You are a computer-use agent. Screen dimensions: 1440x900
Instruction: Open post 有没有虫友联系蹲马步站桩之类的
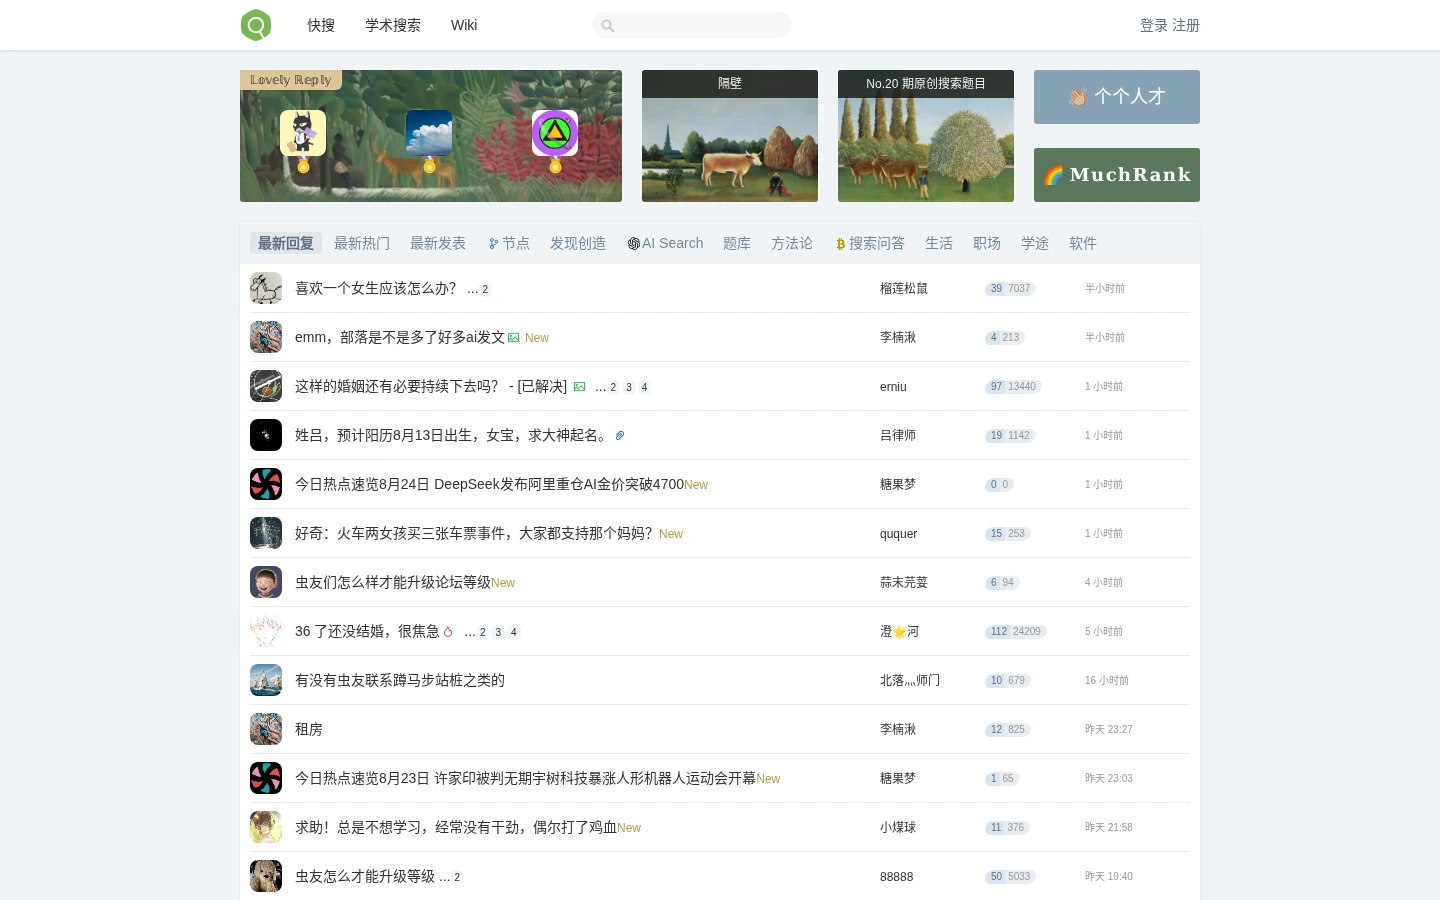400,680
